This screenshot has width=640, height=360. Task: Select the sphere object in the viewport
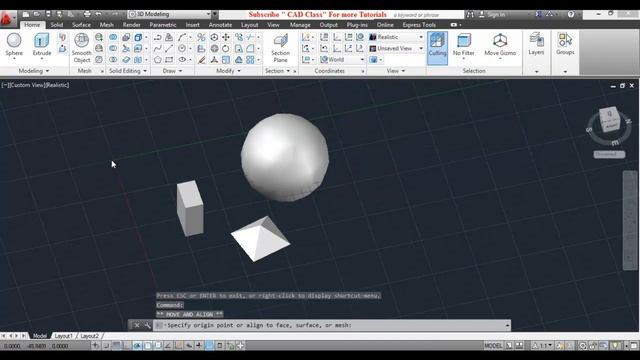point(285,157)
